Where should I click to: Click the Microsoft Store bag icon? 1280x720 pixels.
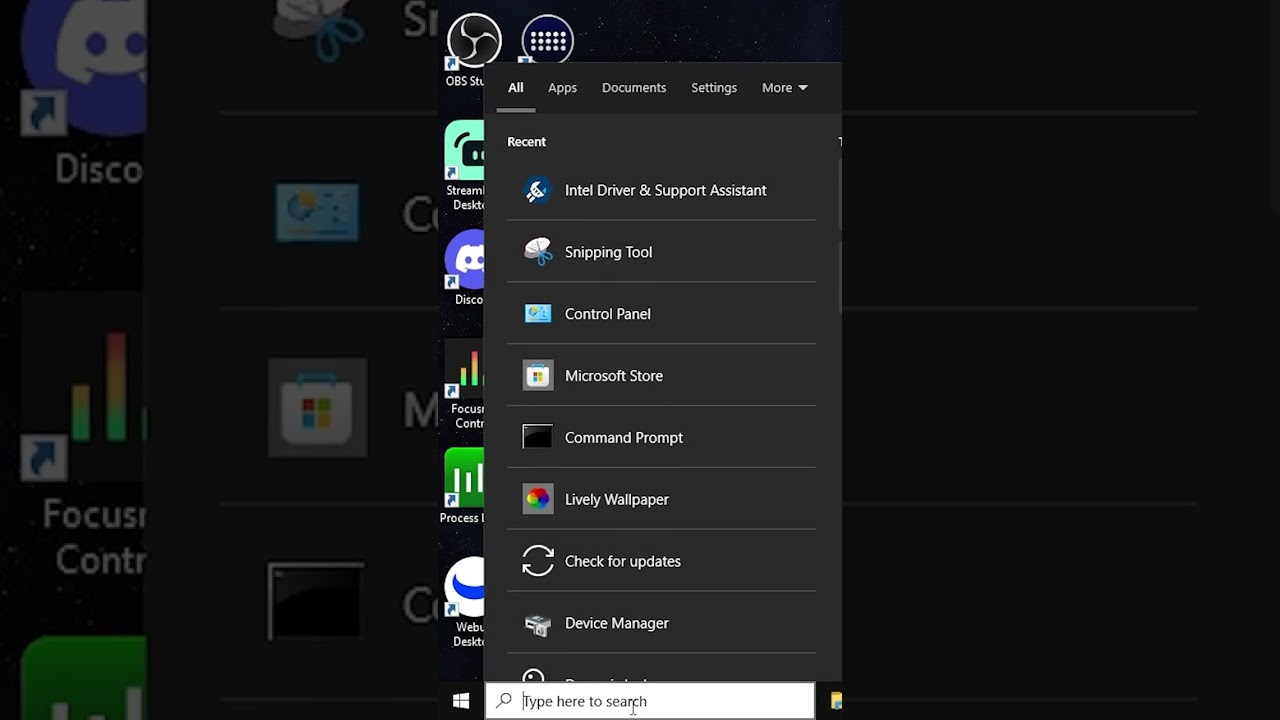point(538,376)
